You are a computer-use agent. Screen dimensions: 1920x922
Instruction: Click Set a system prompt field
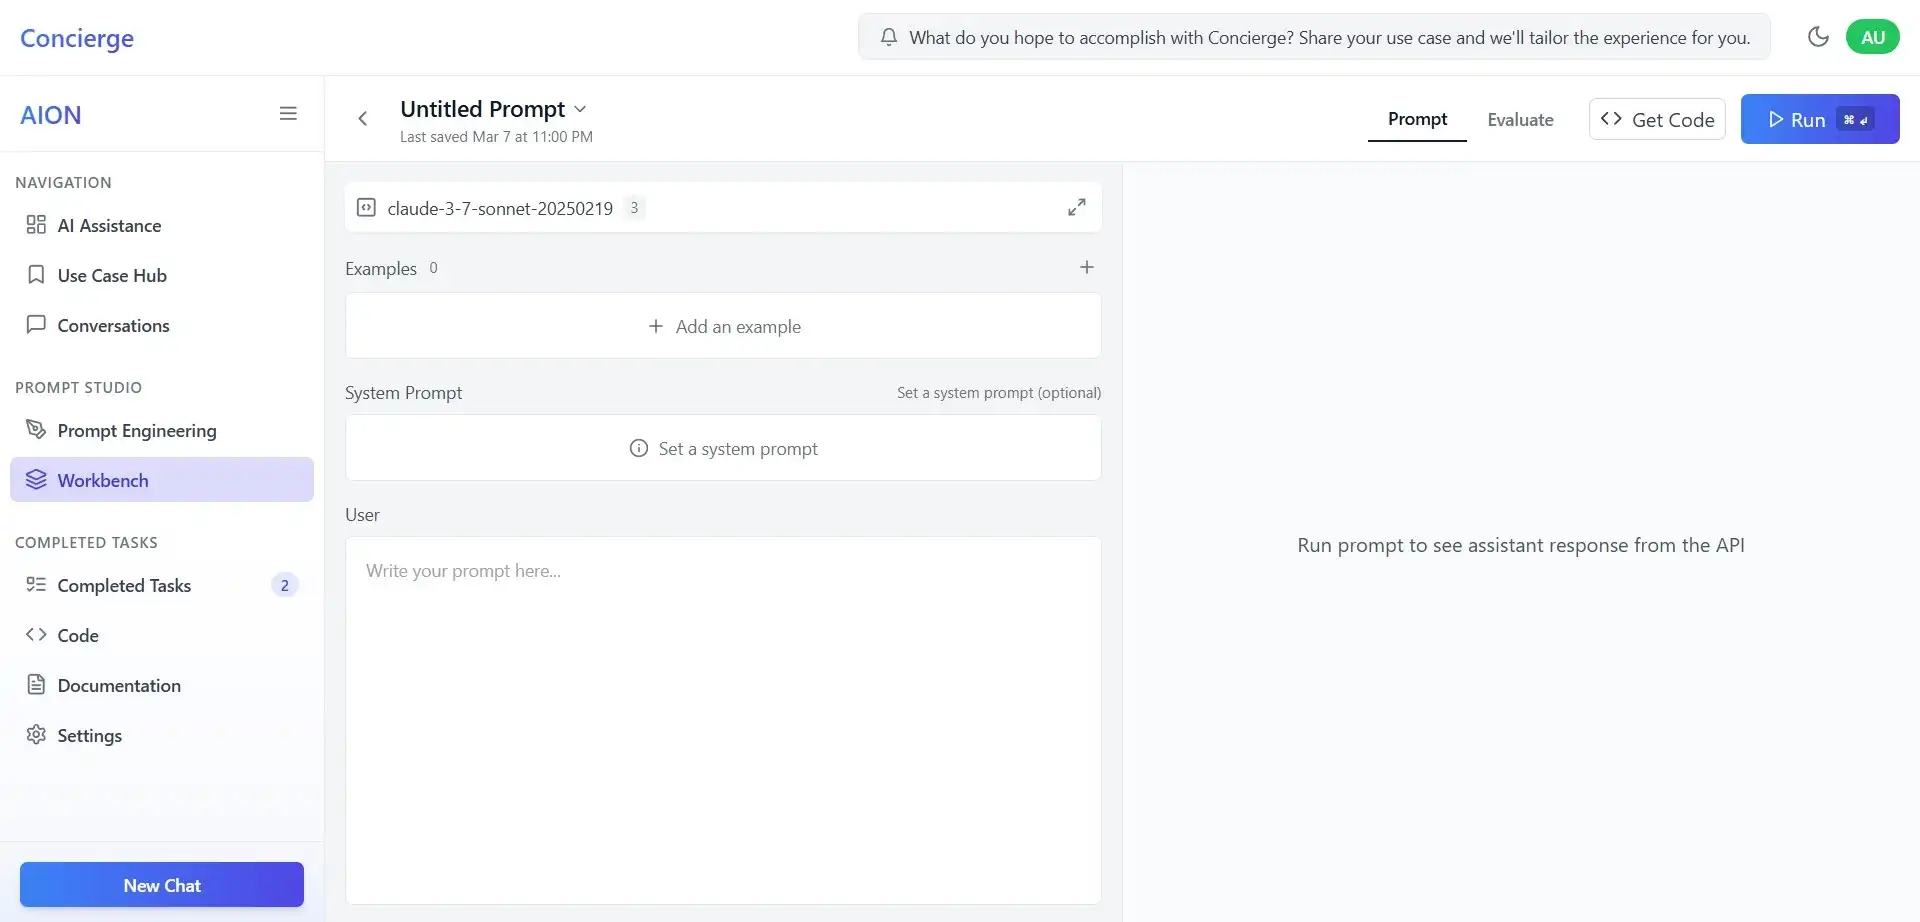tap(723, 448)
